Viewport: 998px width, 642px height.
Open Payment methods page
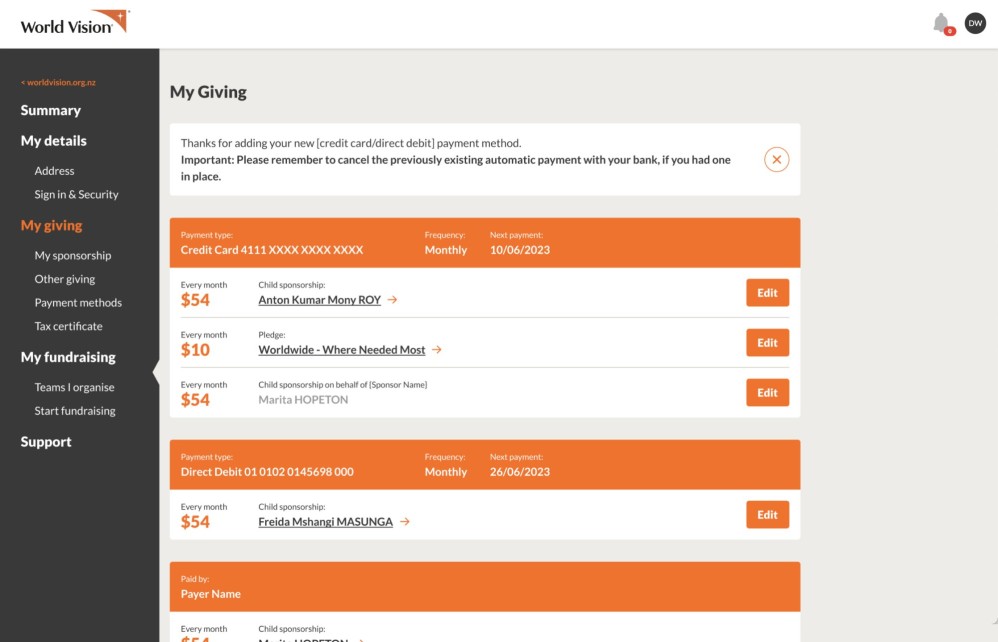pyautogui.click(x=78, y=303)
